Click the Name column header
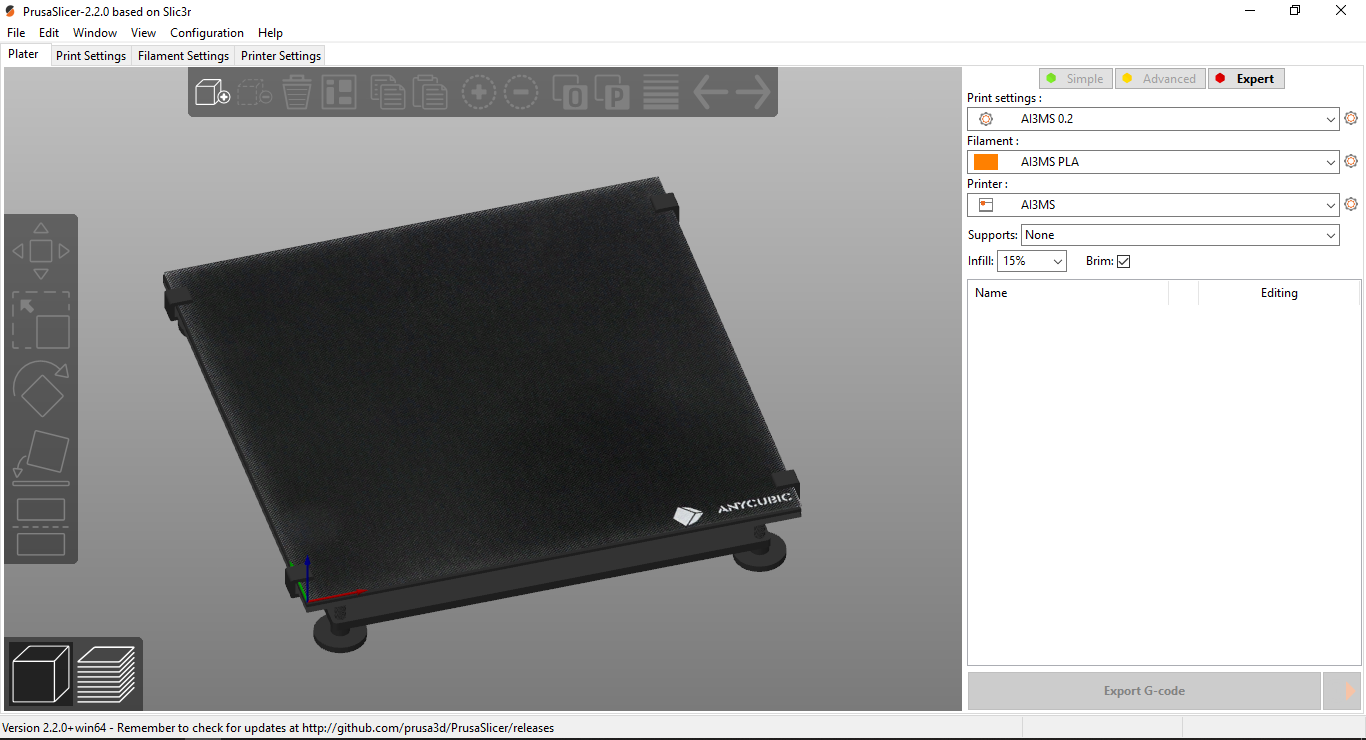This screenshot has width=1366, height=740. tap(1068, 293)
